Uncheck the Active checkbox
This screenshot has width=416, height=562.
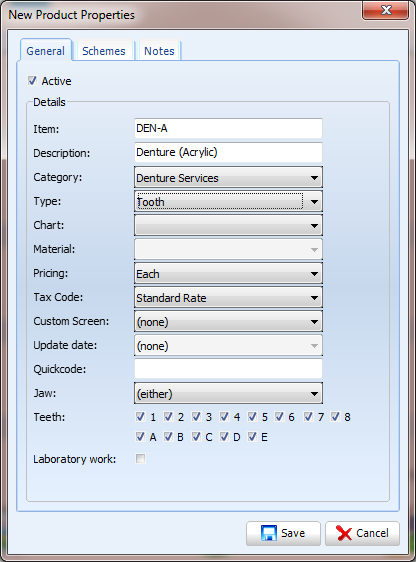[x=32, y=81]
